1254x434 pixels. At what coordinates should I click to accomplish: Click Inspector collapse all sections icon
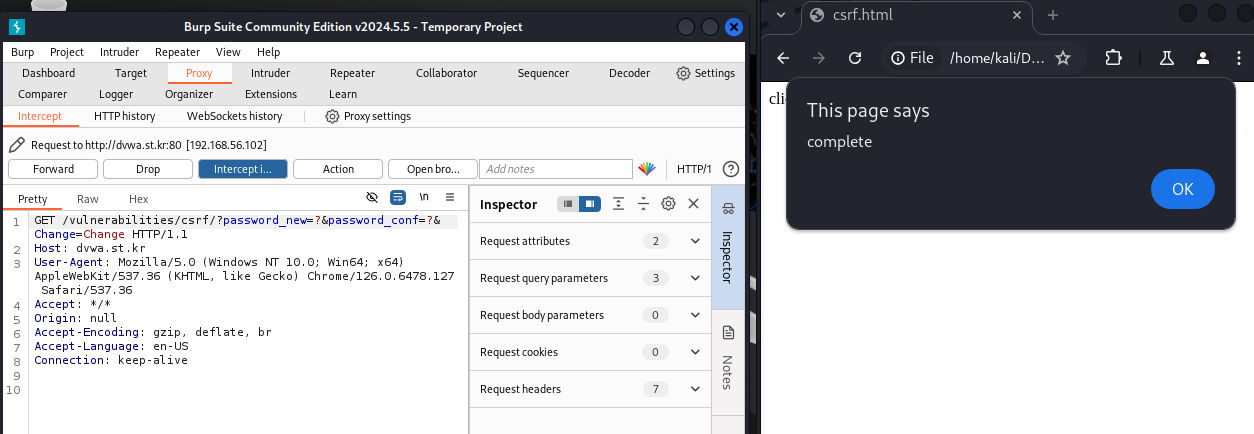pos(643,204)
